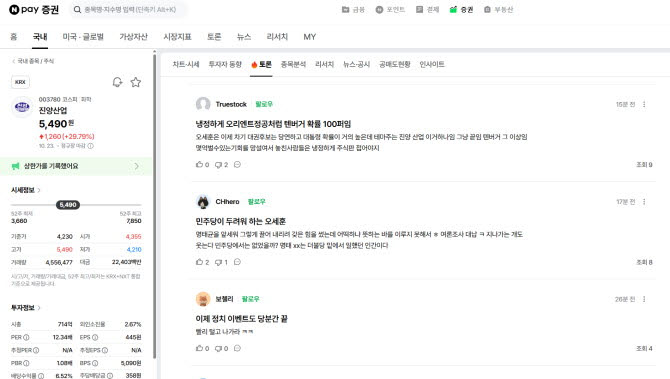The width and height of the screenshot is (670, 379).
Task: Click the PER info icon
Action: (x=26, y=337)
